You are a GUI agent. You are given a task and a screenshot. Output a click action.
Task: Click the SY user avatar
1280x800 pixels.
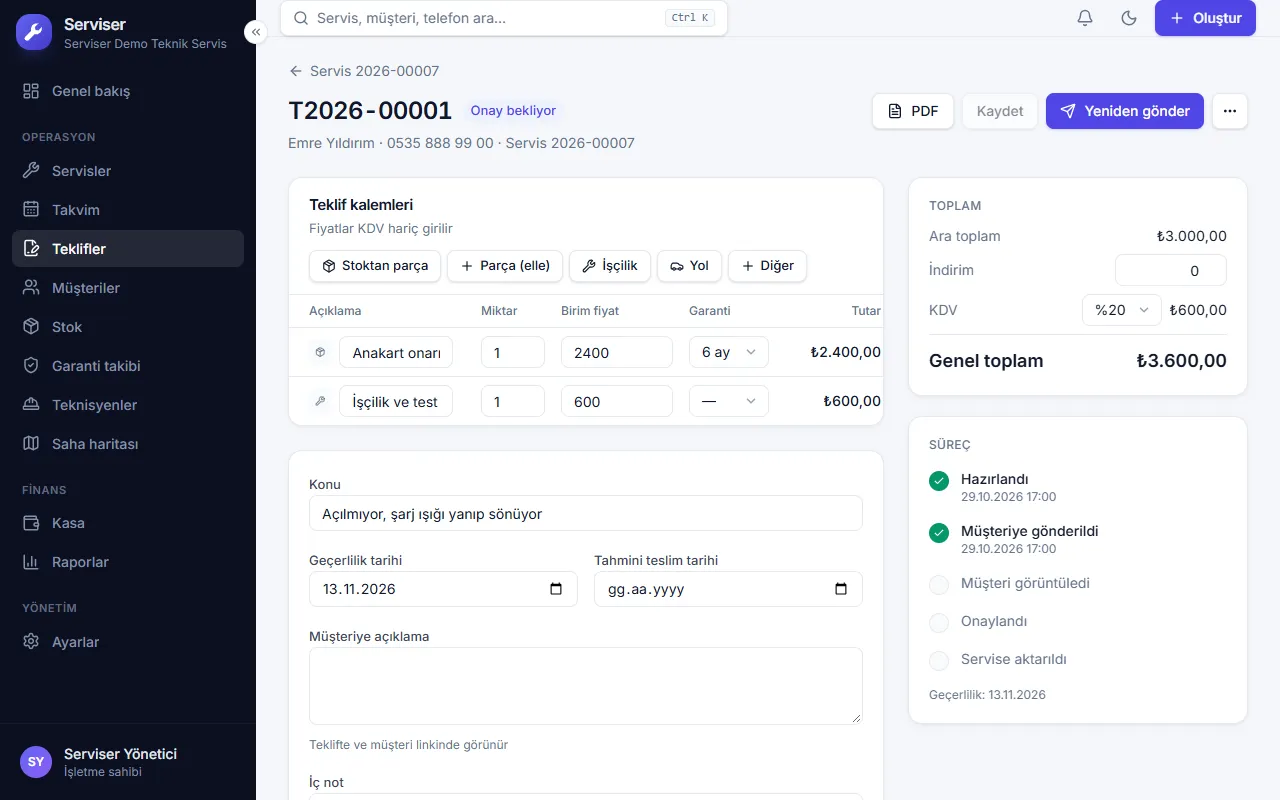(36, 762)
